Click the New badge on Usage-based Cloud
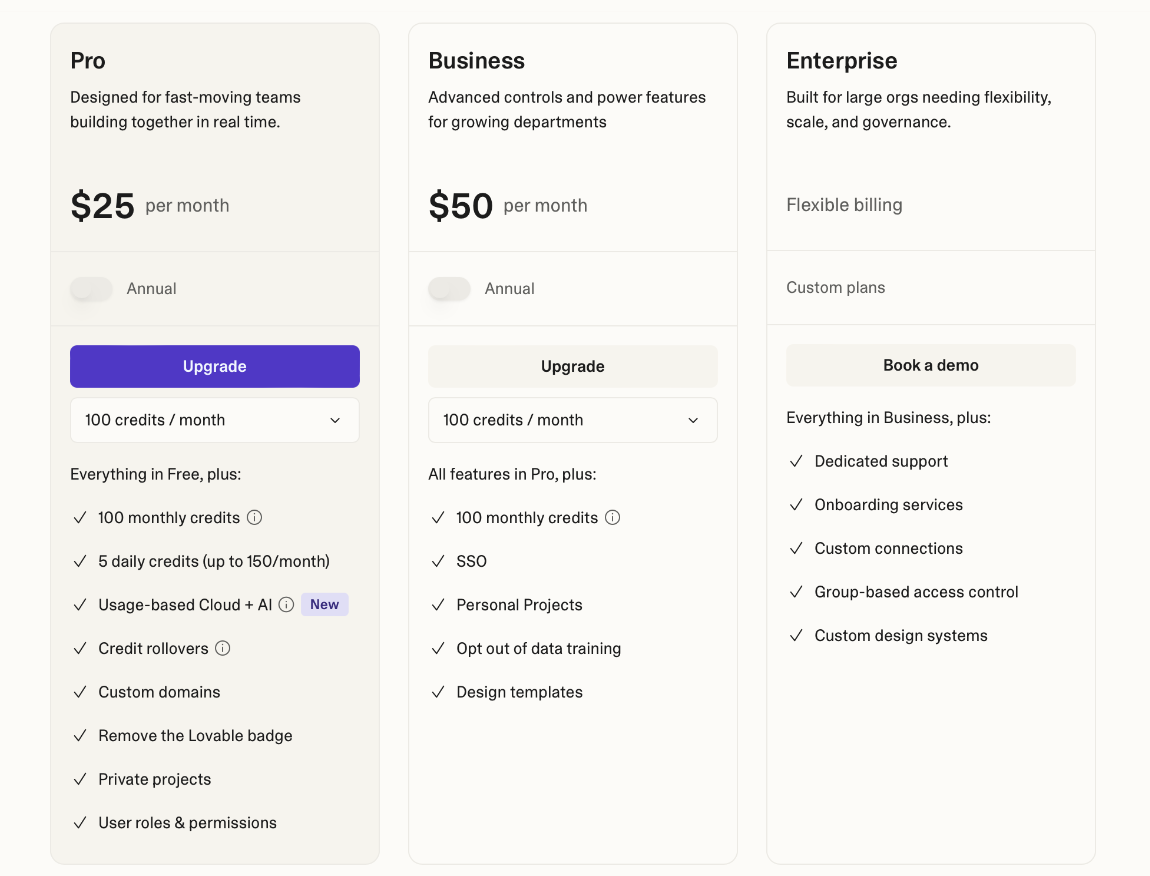Viewport: 1150px width, 876px height. click(x=324, y=605)
